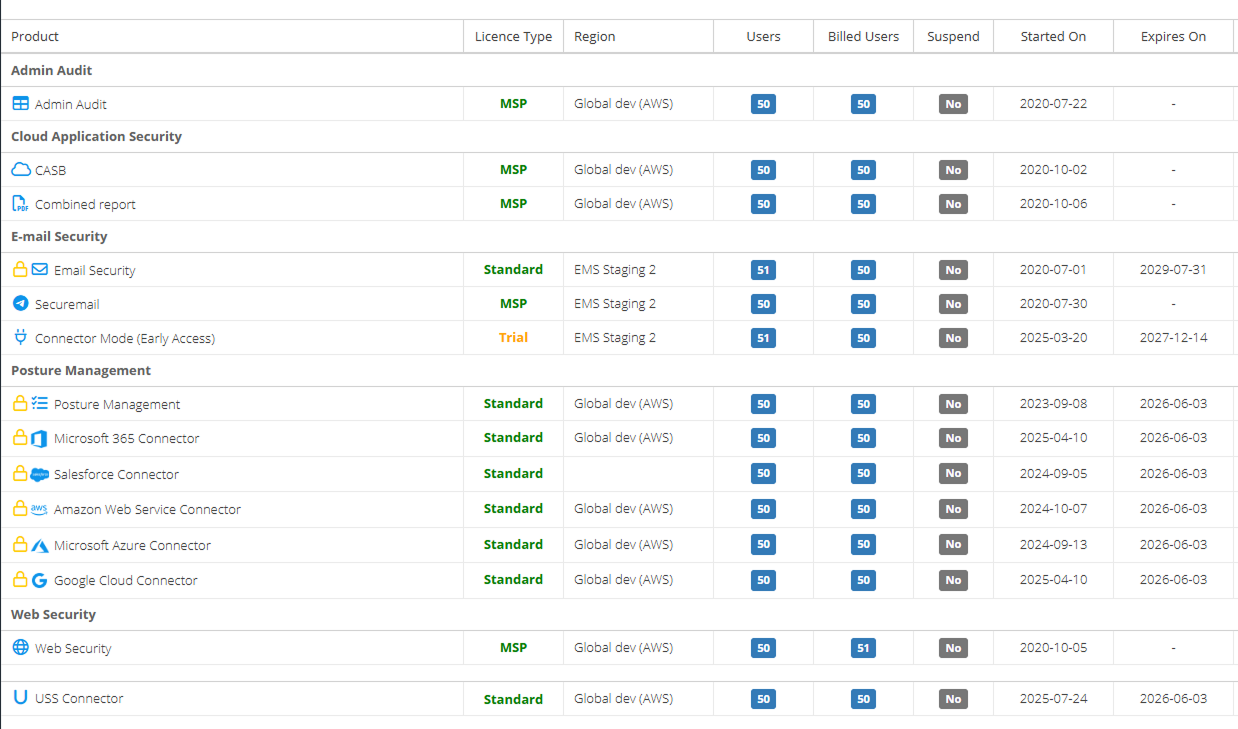1238x729 pixels.
Task: Click the Admin Audit table icon
Action: click(20, 103)
